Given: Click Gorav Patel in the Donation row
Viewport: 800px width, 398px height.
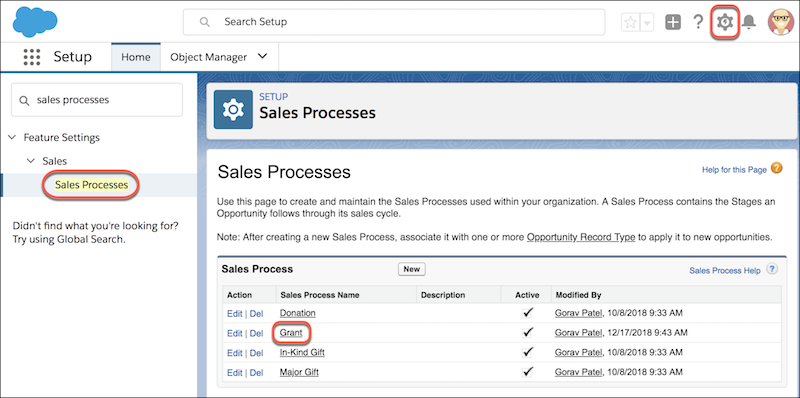Looking at the screenshot, I should (x=578, y=313).
